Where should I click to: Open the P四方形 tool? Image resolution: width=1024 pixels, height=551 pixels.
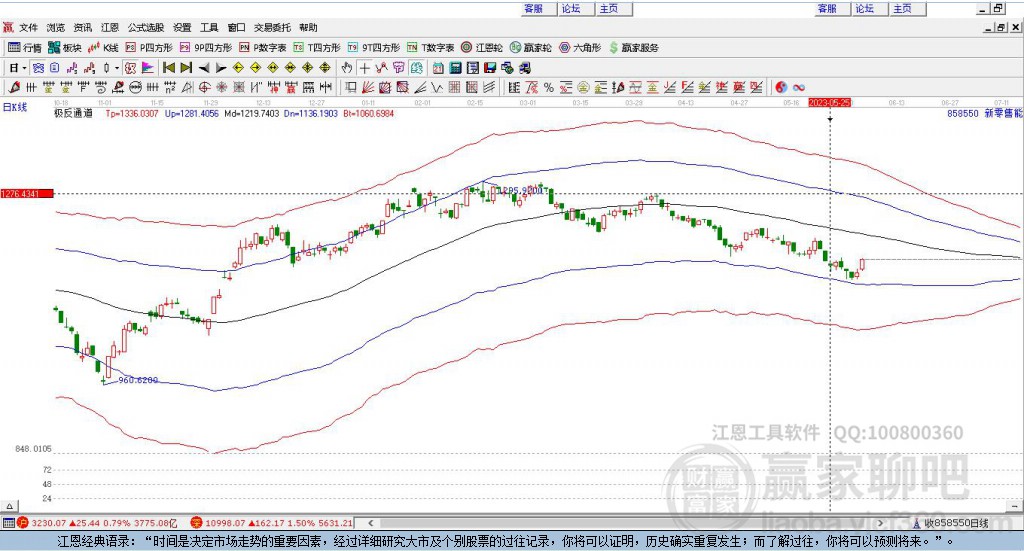click(149, 48)
